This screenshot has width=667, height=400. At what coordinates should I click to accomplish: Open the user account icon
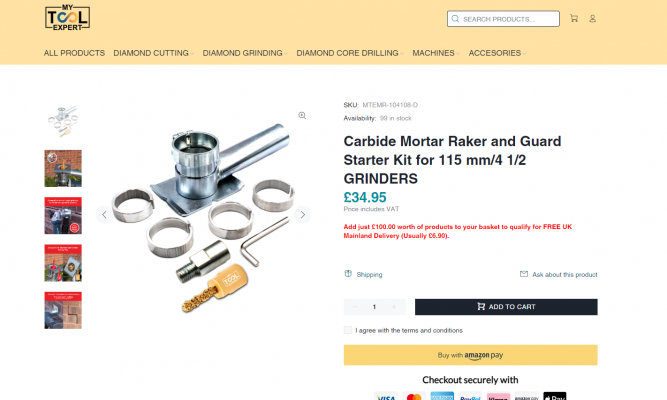tap(592, 19)
